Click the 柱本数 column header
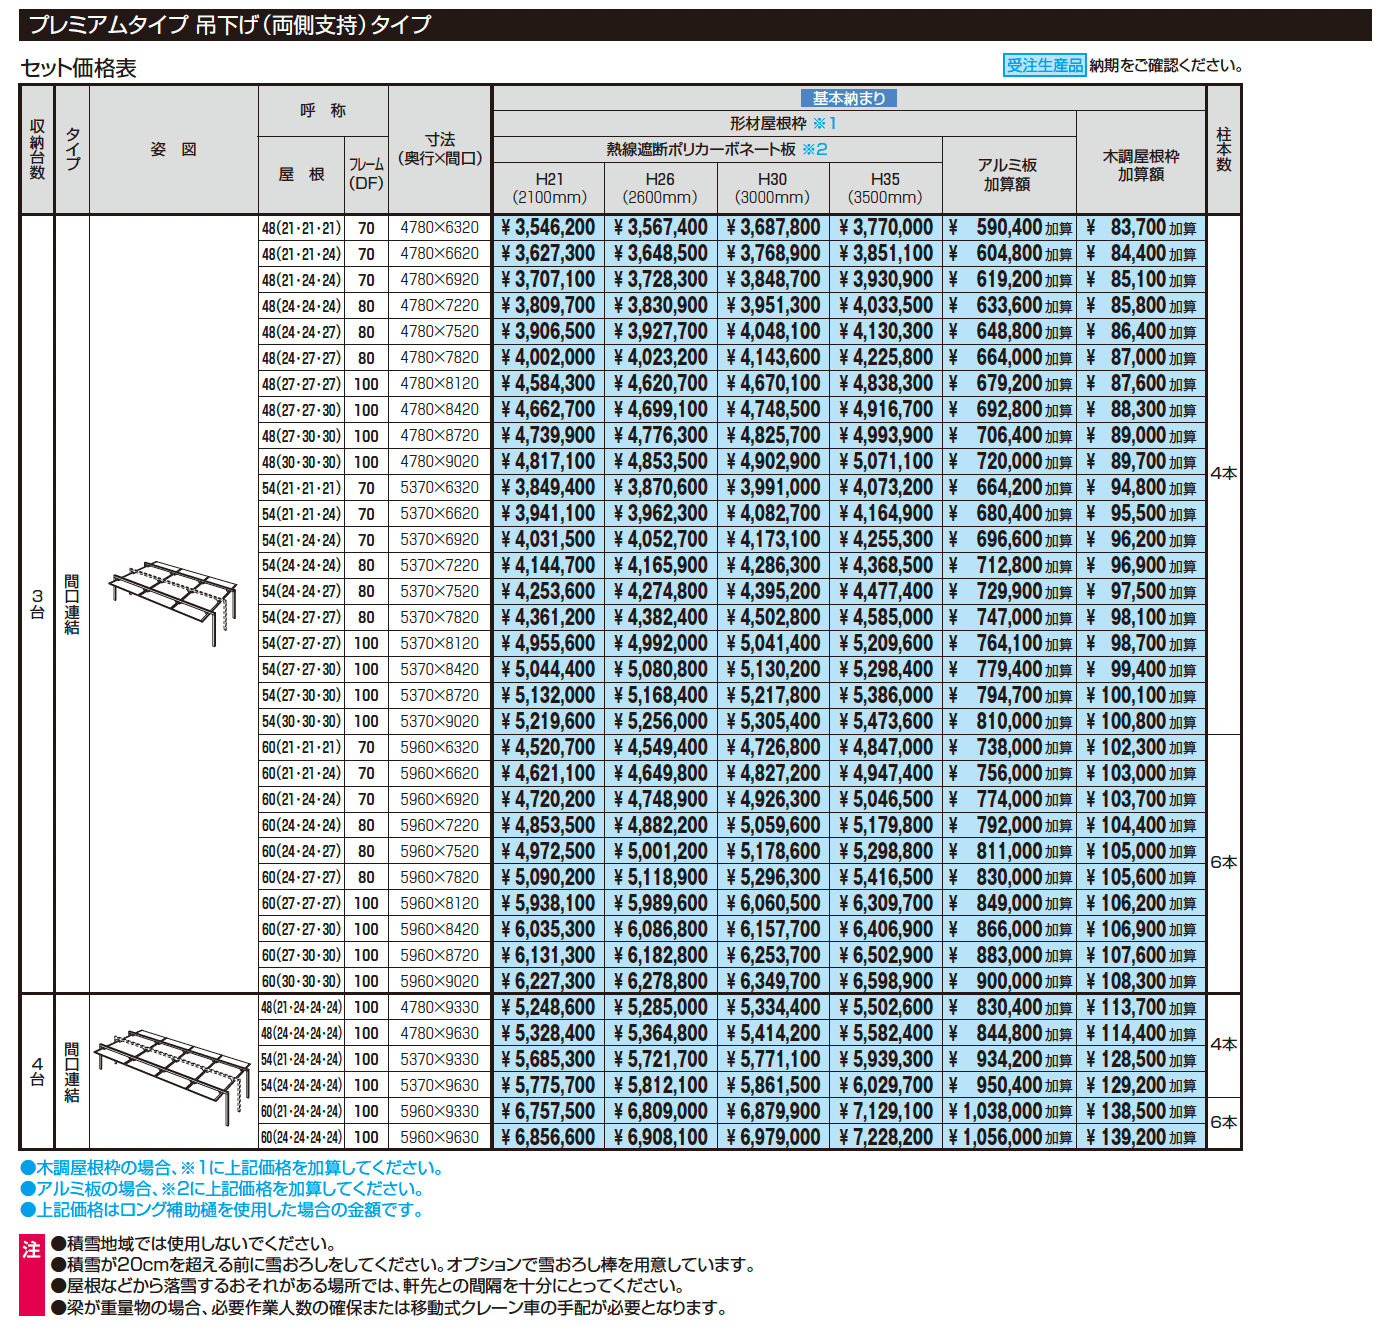This screenshot has width=1388, height=1344. click(1224, 150)
